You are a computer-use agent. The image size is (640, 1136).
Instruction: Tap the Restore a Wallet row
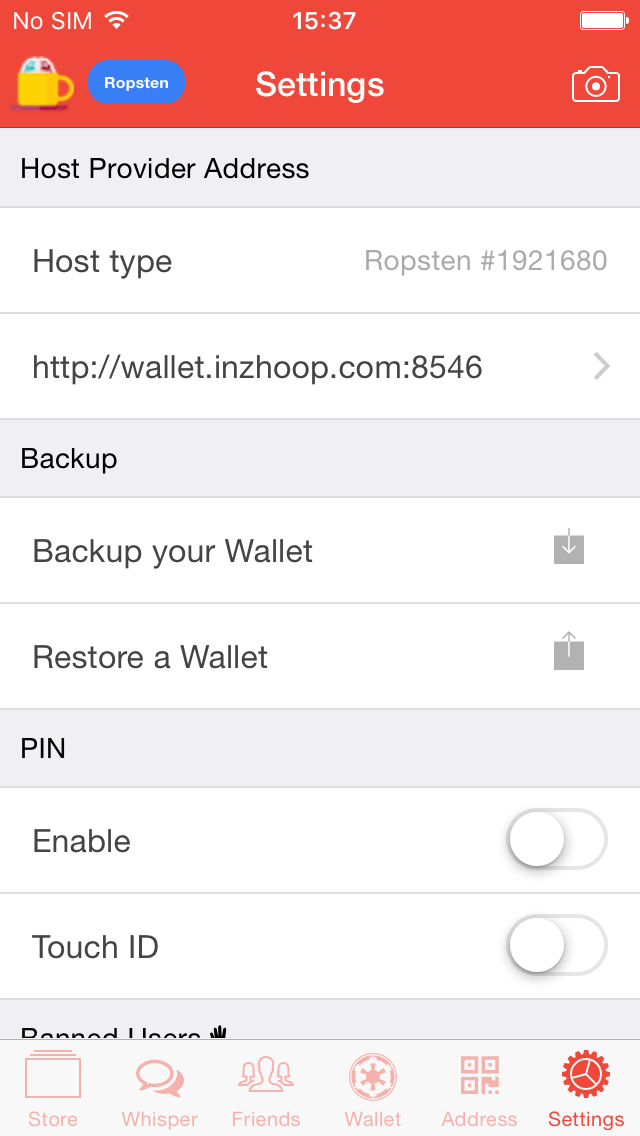click(320, 656)
